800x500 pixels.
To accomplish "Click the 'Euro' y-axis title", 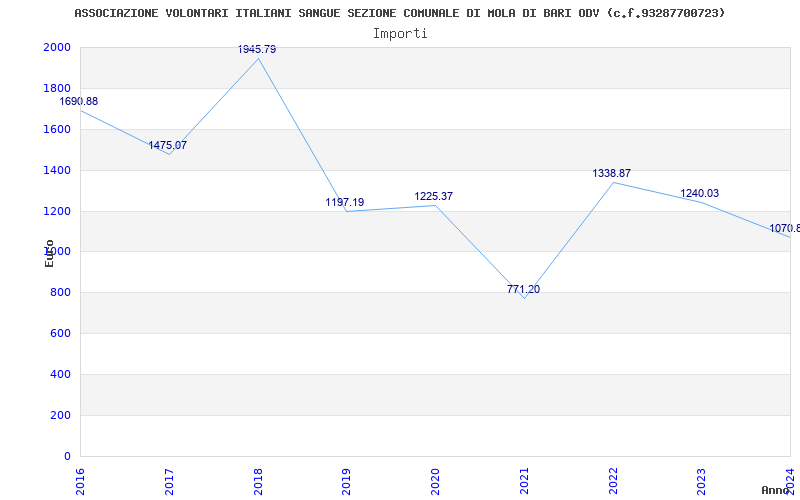I will click(x=49, y=253).
